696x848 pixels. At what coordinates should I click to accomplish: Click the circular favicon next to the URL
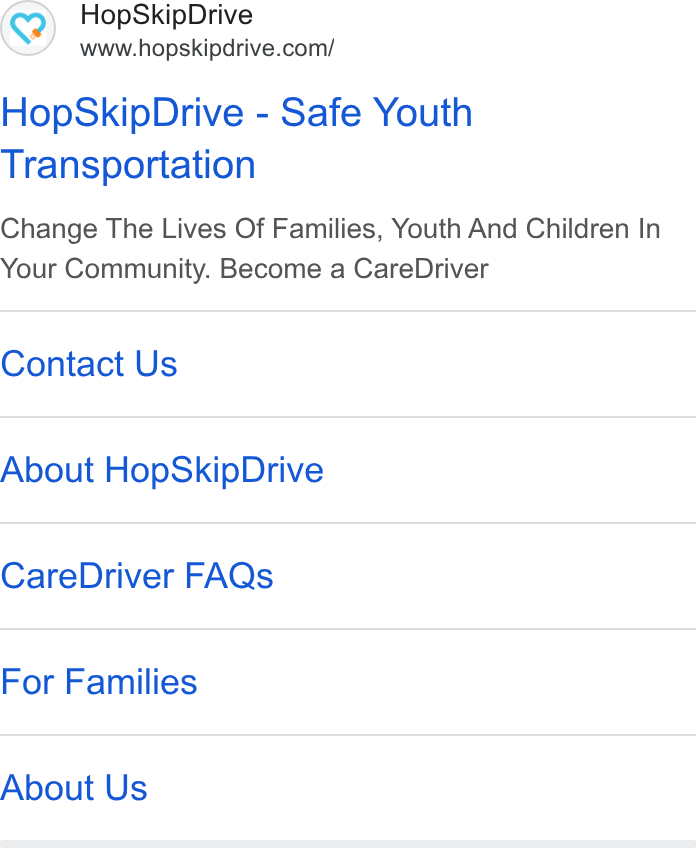(28, 28)
